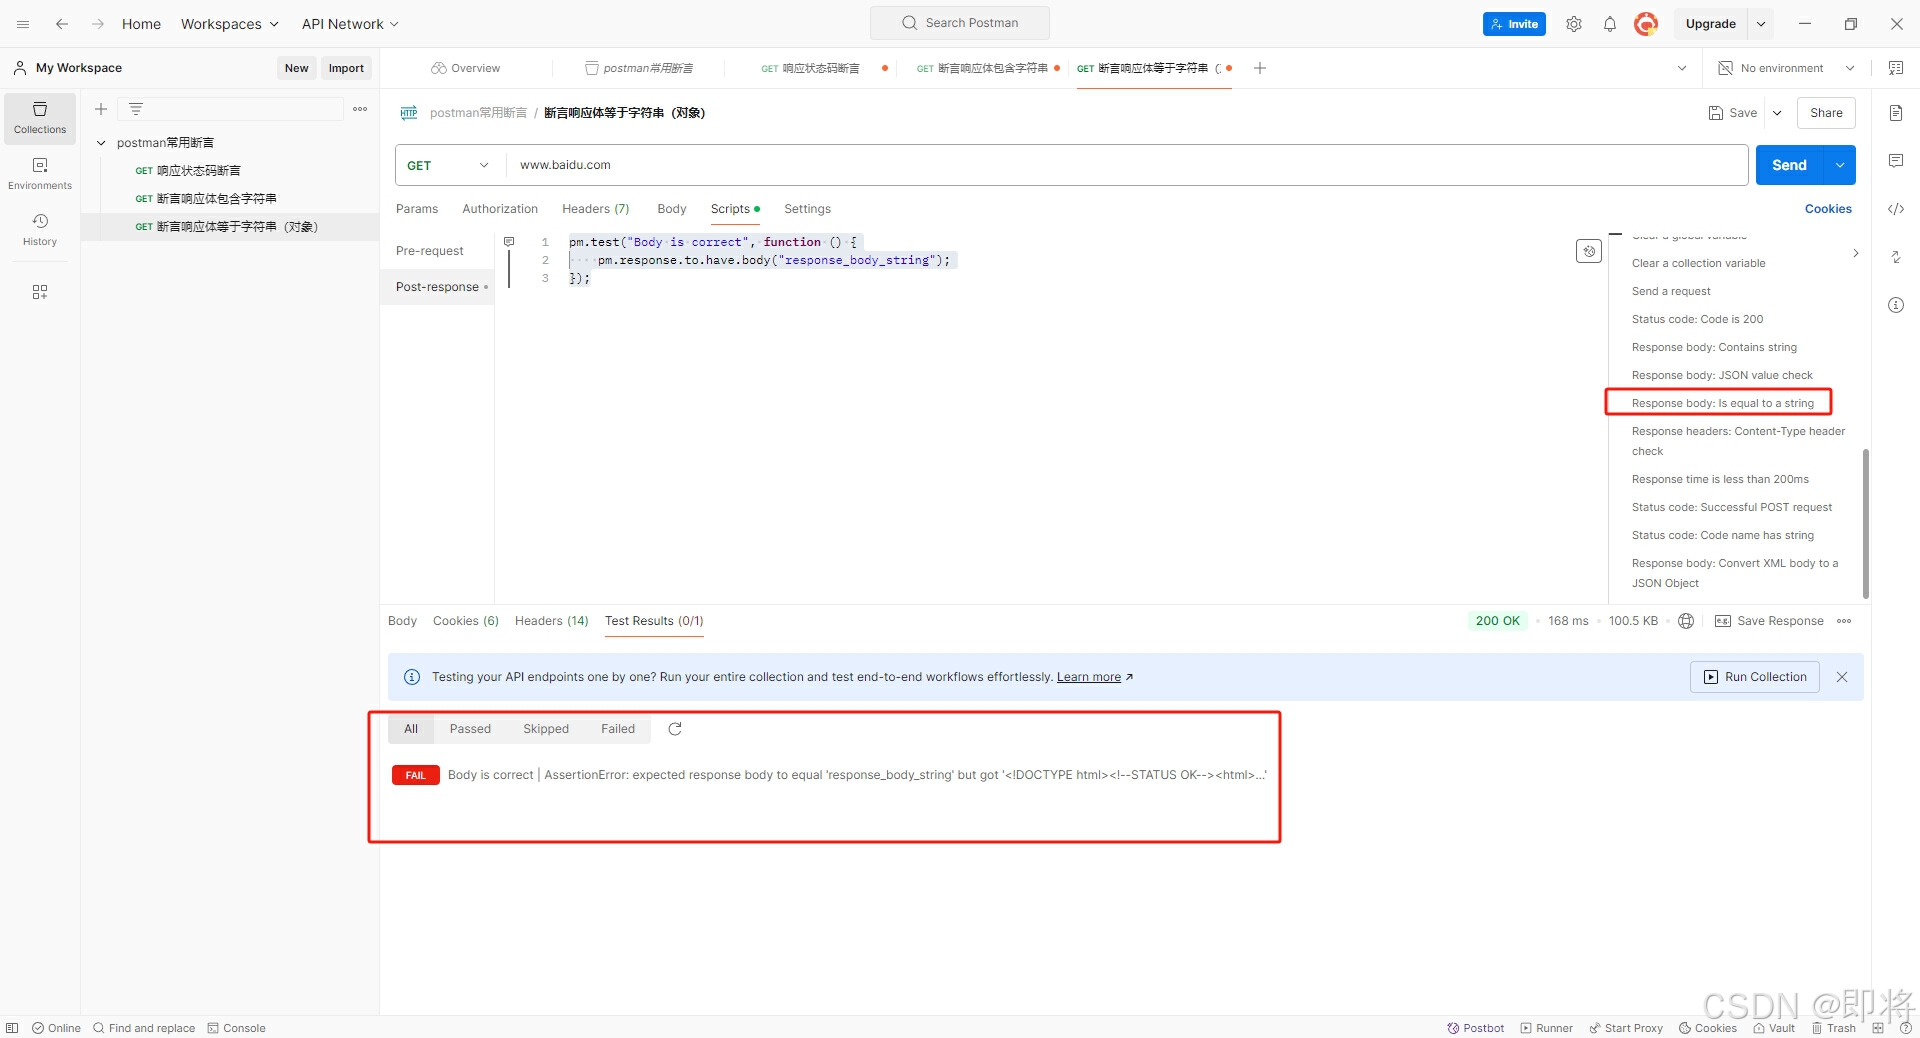
Task: Open Trash from the status bar
Action: 1834,1028
